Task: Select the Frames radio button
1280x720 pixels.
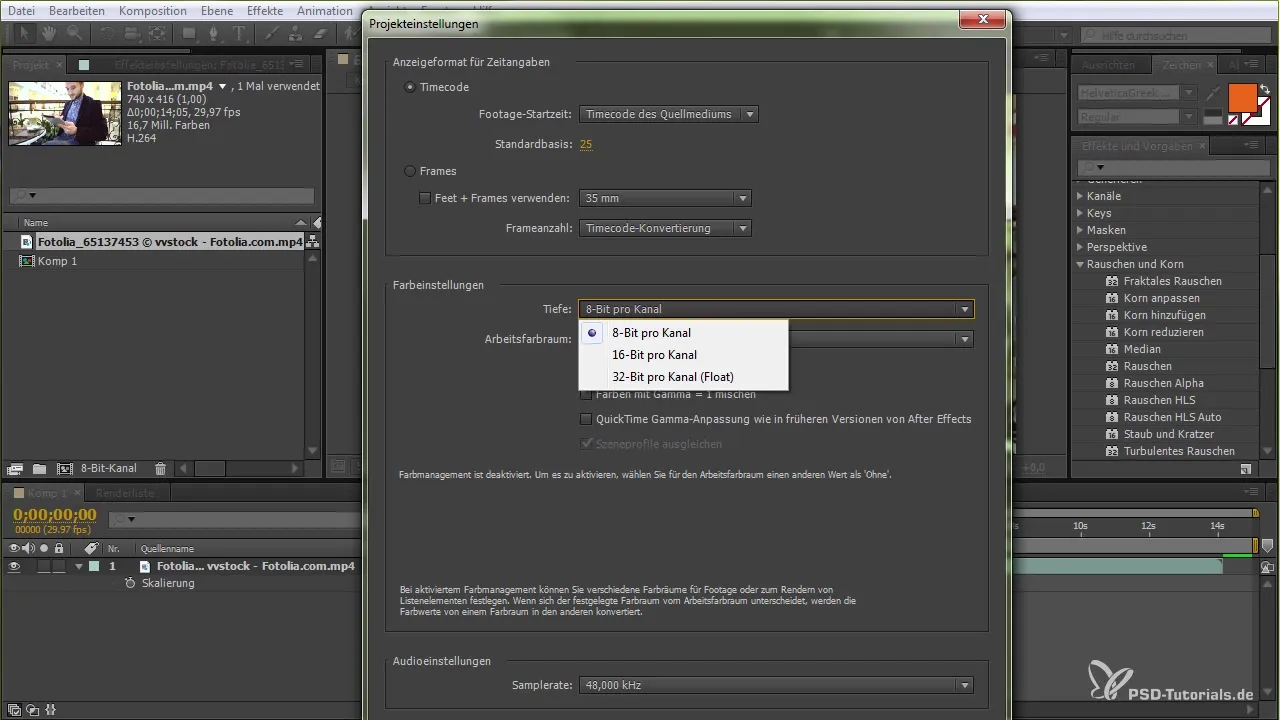Action: tap(410, 171)
